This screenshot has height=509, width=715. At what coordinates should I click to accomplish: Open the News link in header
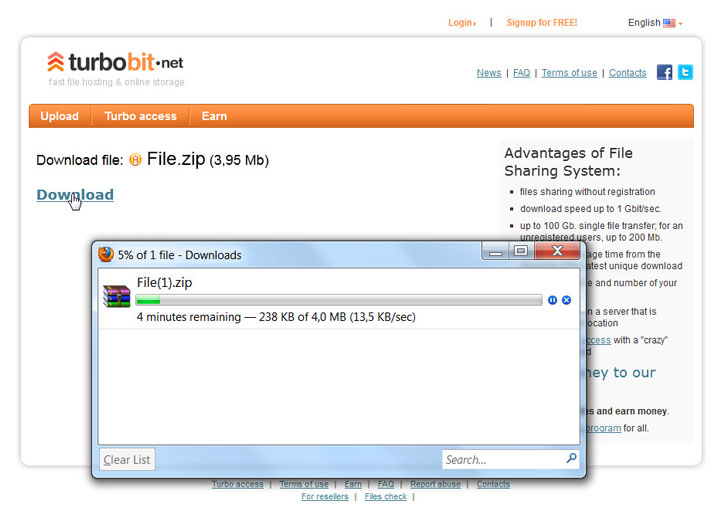pyautogui.click(x=489, y=73)
